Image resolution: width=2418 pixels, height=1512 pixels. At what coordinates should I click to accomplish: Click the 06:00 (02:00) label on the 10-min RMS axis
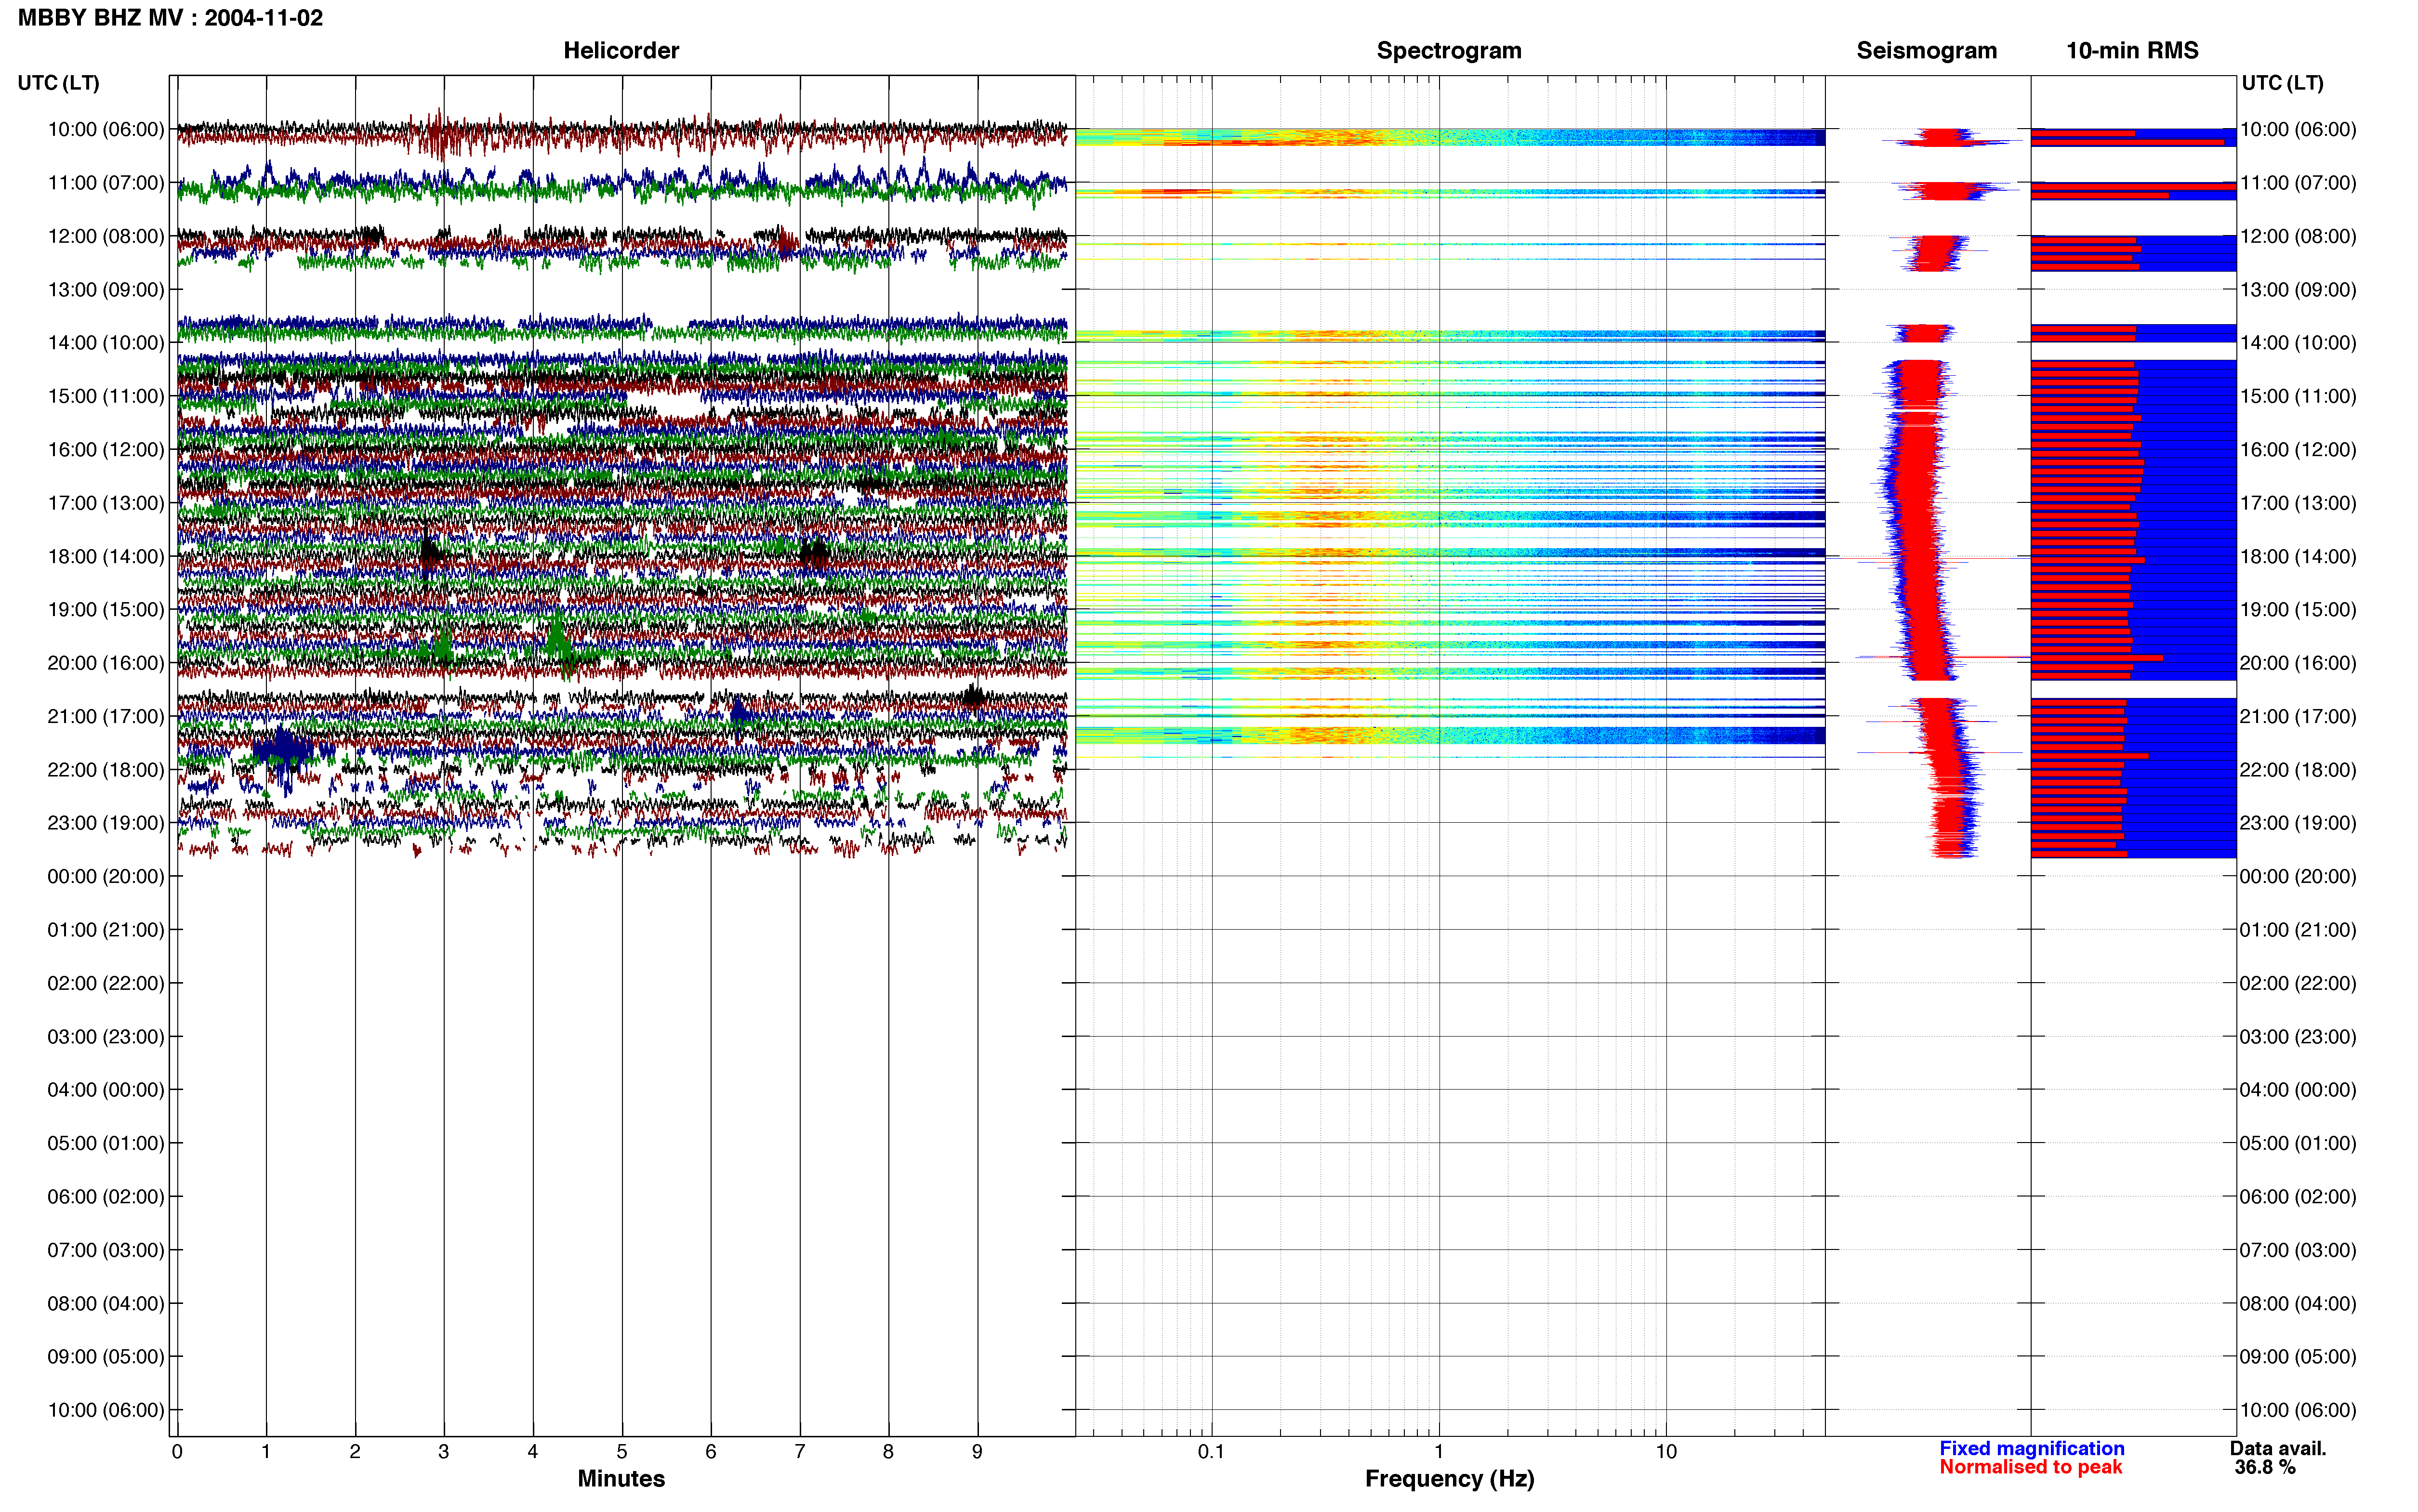(x=2298, y=1197)
